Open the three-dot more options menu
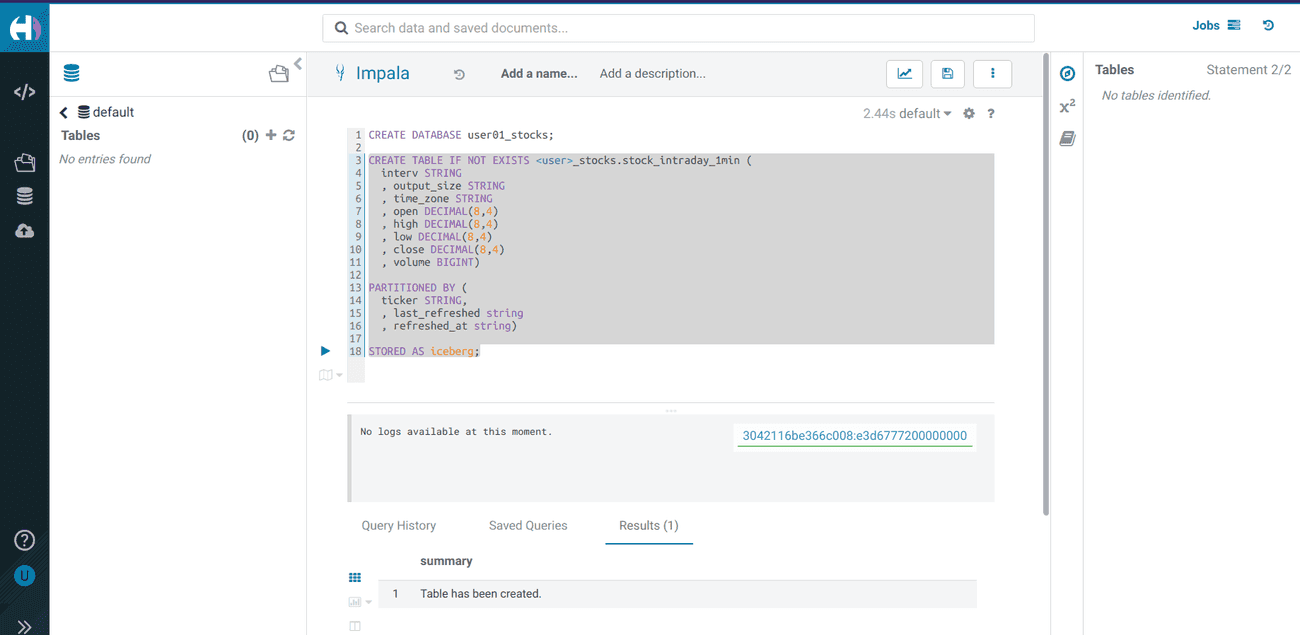Screen dimensions: 1300x635 coord(992,74)
